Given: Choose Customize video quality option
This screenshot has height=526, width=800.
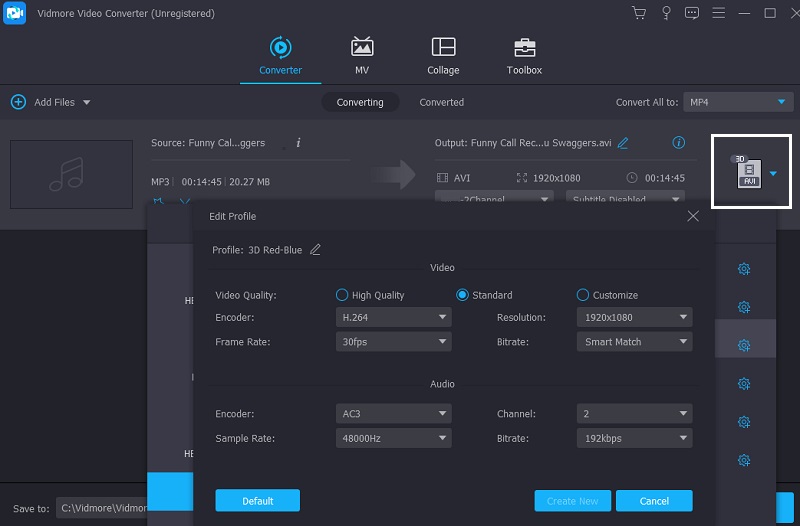Looking at the screenshot, I should click(x=583, y=295).
